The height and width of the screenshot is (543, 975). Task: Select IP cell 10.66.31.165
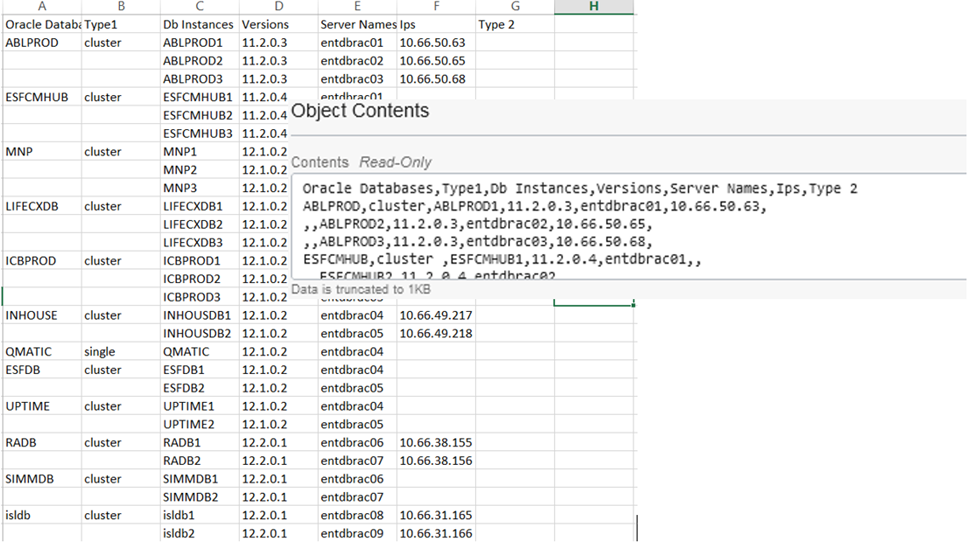pos(437,515)
